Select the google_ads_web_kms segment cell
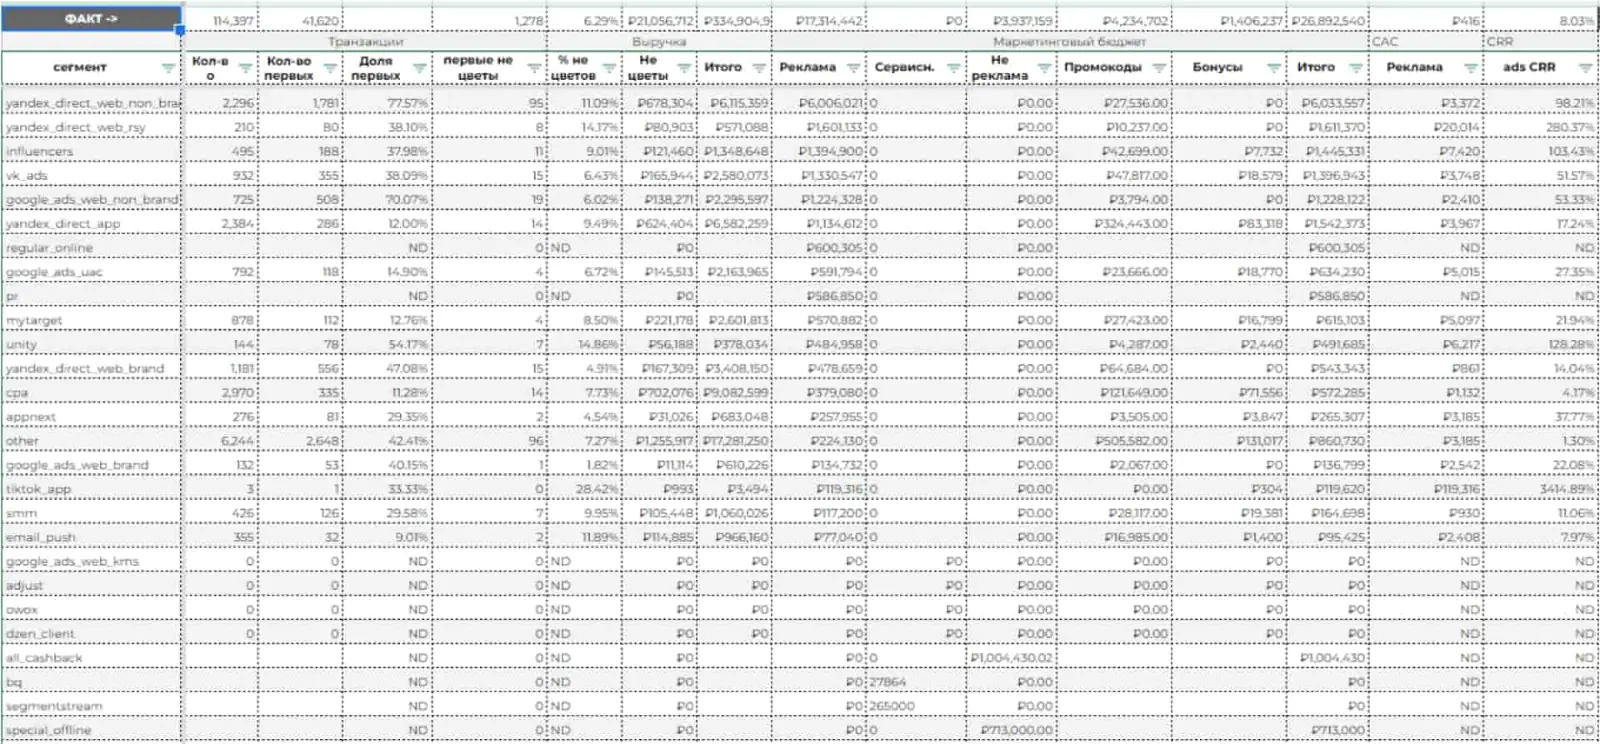Screen dimensions: 1600x744 pyautogui.click(x=92, y=561)
